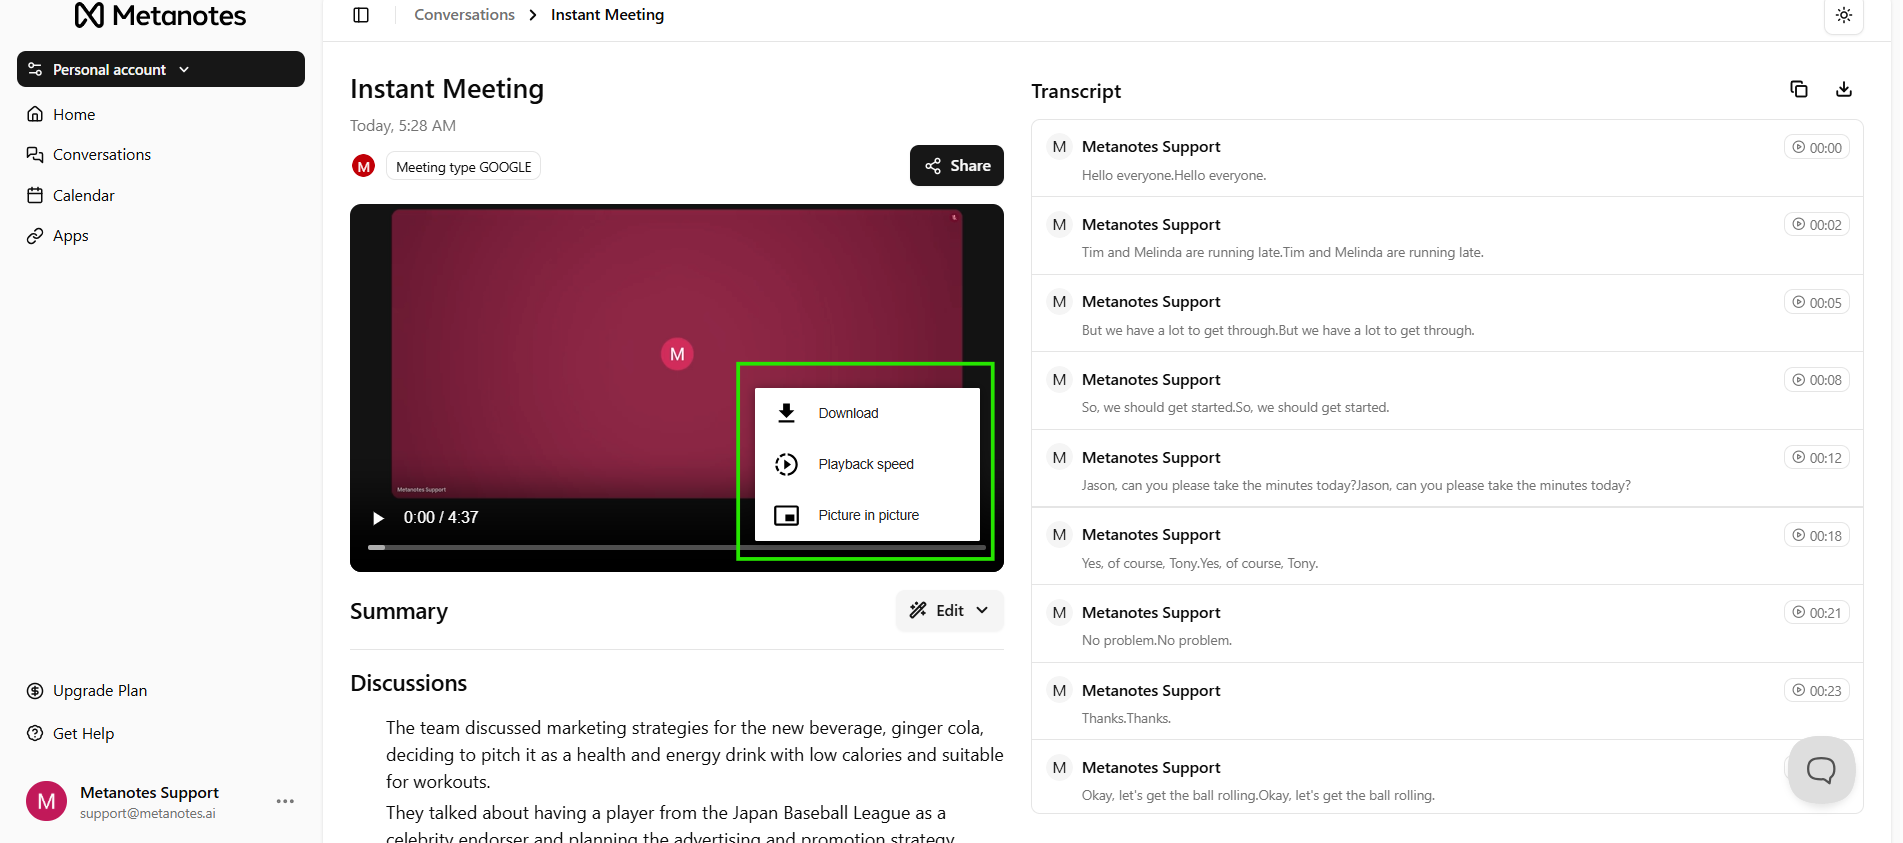Screen dimensions: 1903x843
Task: Click the Metanotes logo
Action: (x=160, y=15)
